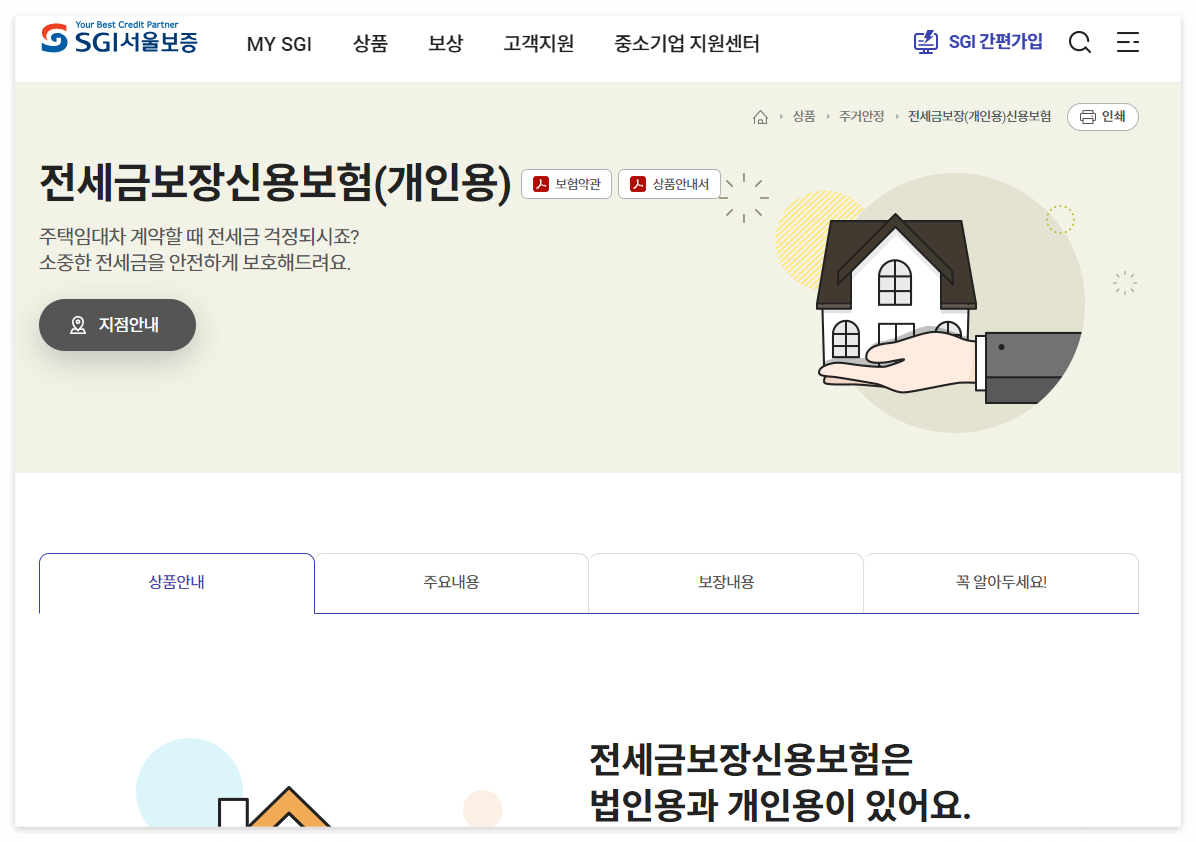Click the location pin icon in 지점안내
1196x842 pixels.
(78, 325)
